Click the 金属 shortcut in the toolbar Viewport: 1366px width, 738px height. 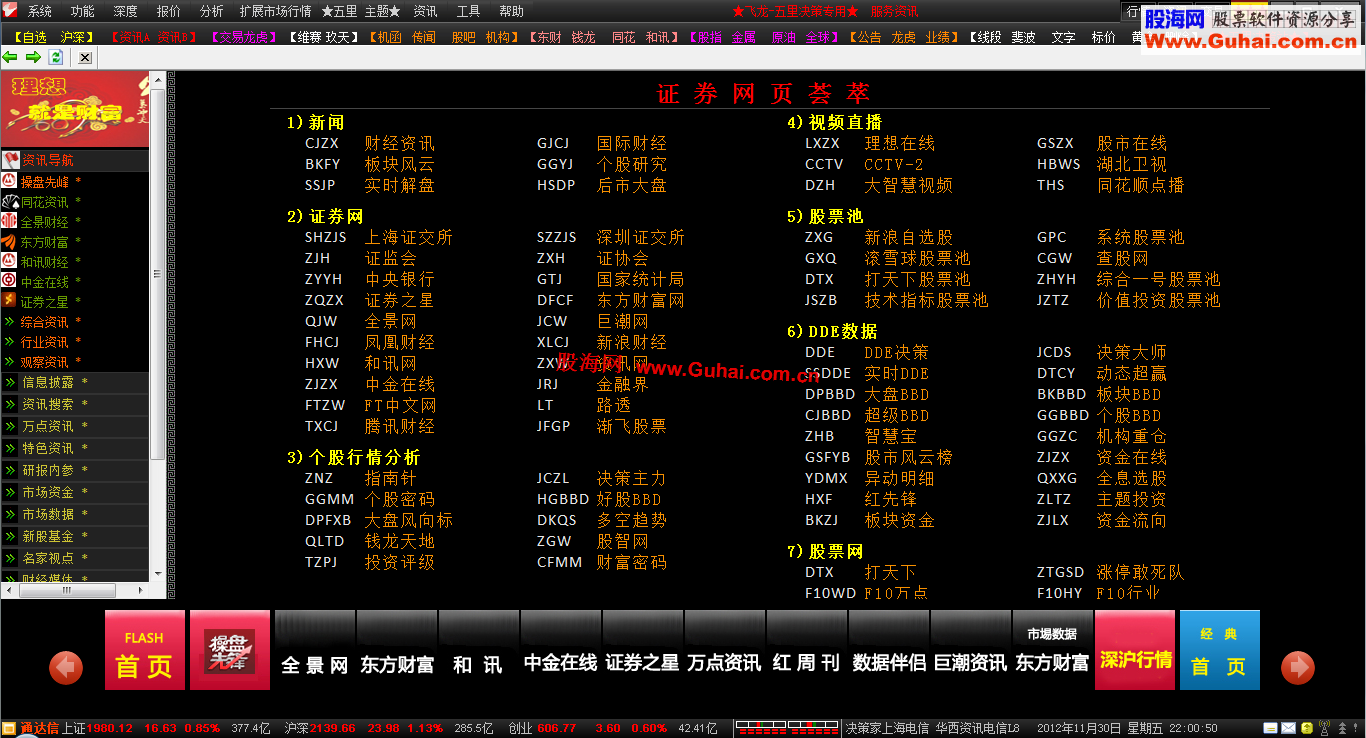744,37
